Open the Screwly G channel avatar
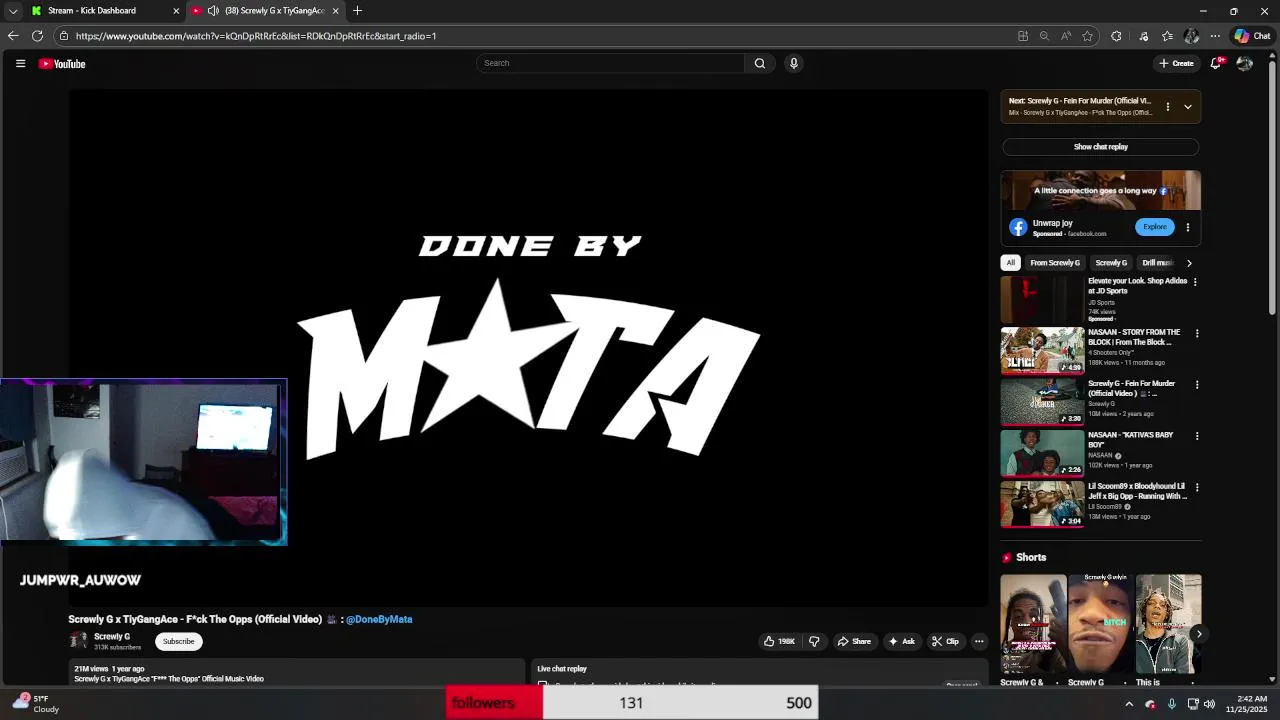Viewport: 1280px width, 720px height. (x=78, y=641)
